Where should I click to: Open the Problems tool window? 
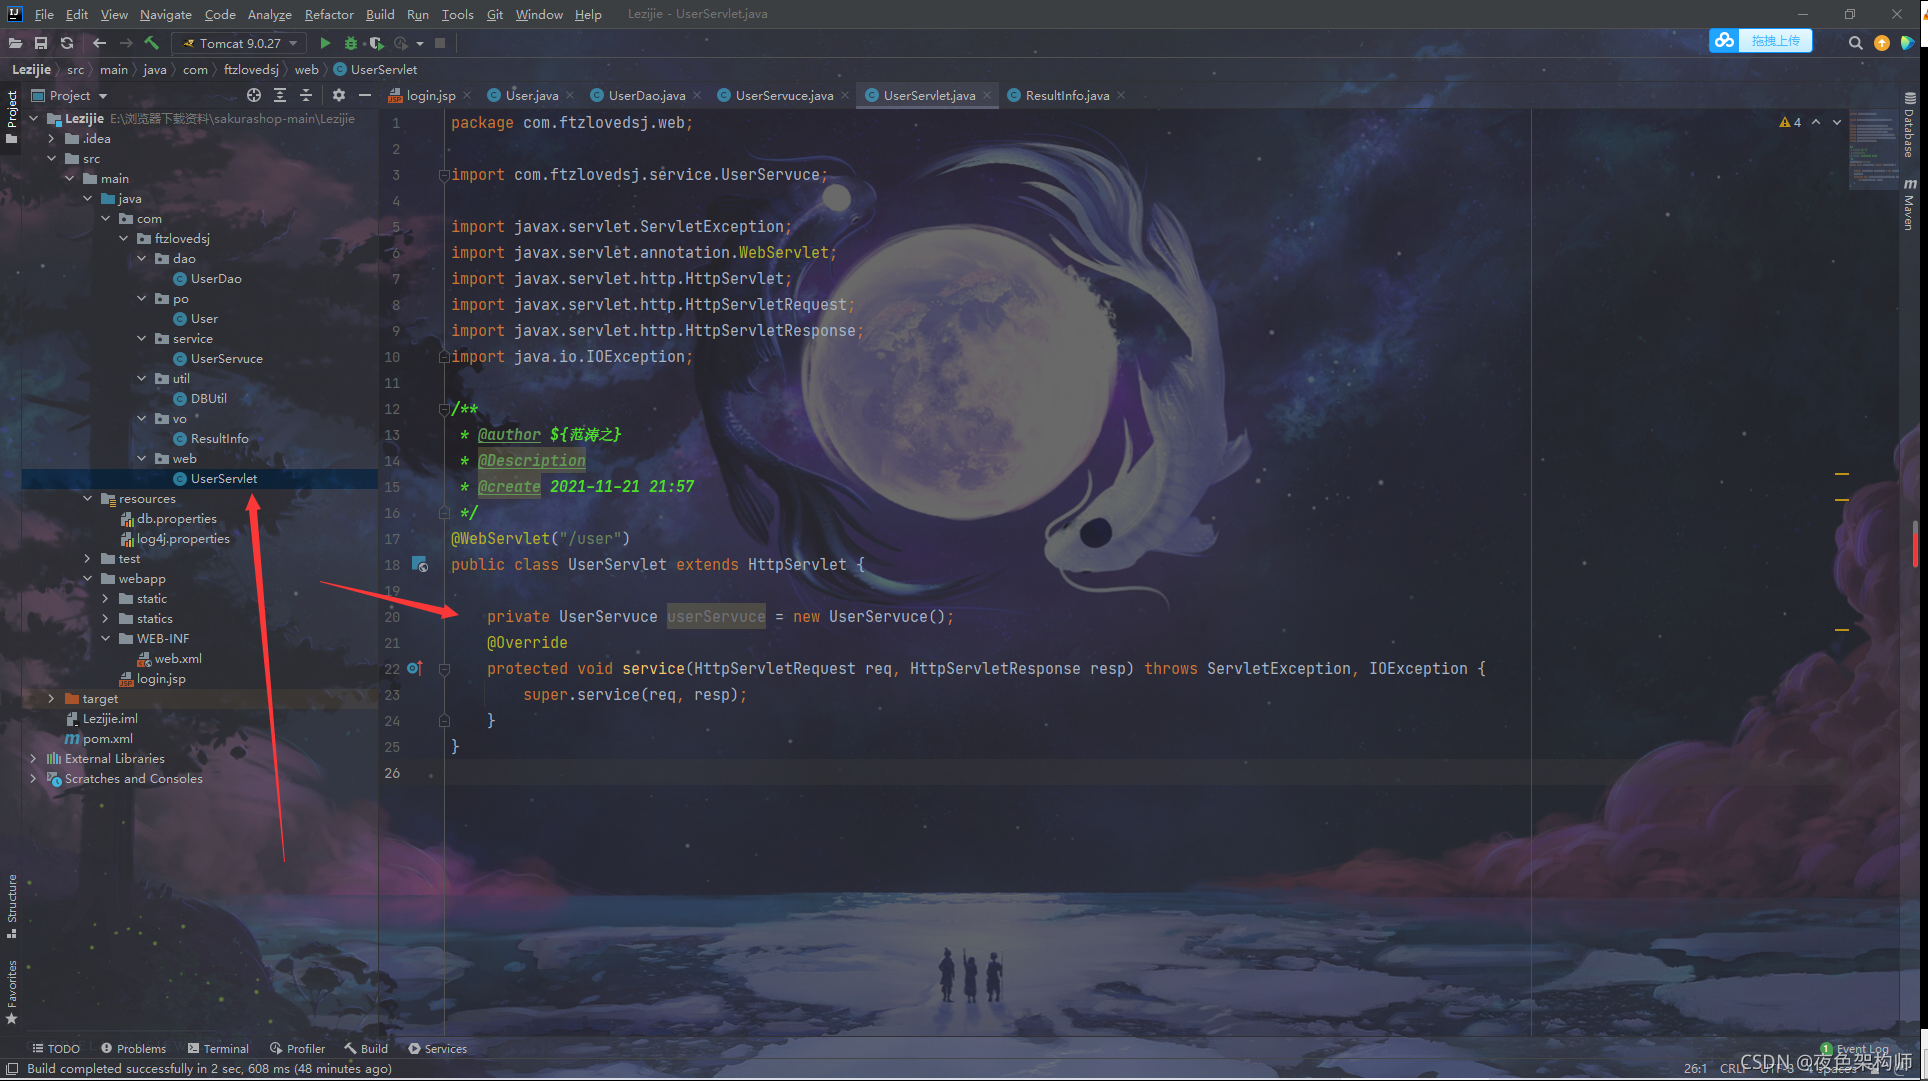(133, 1048)
